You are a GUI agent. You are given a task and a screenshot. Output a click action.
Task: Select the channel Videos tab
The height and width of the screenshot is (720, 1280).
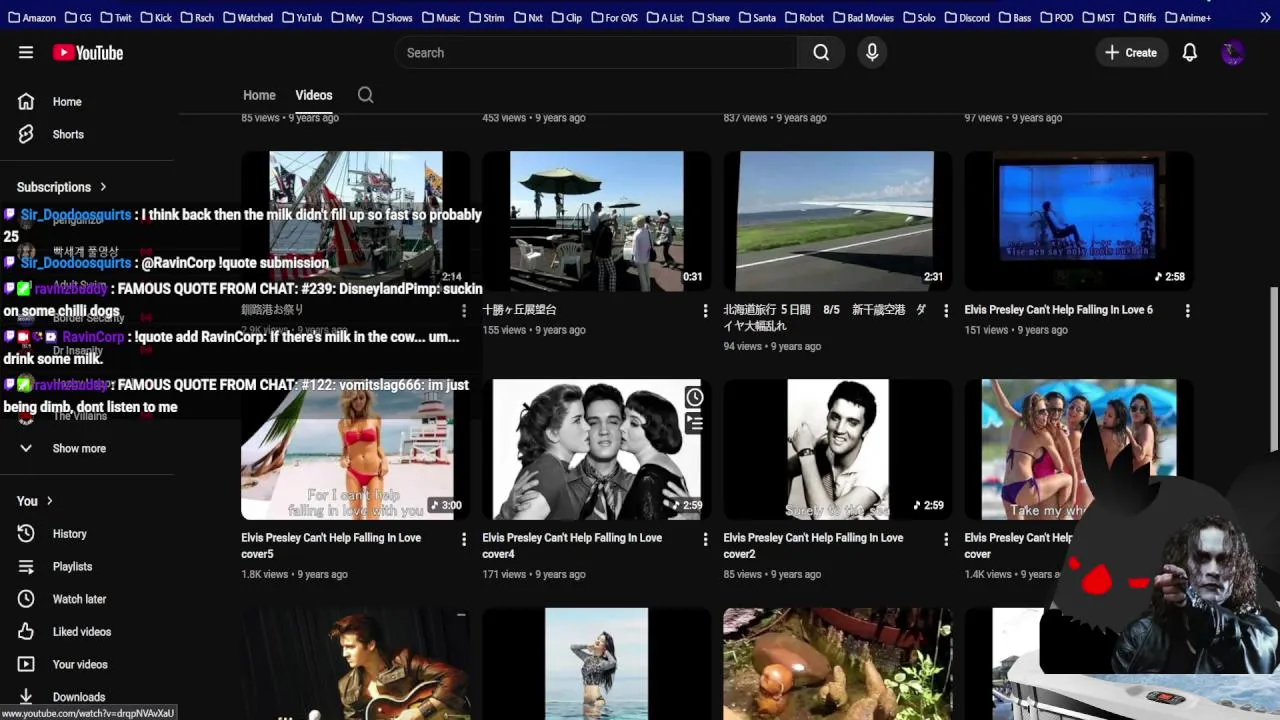pyautogui.click(x=314, y=95)
